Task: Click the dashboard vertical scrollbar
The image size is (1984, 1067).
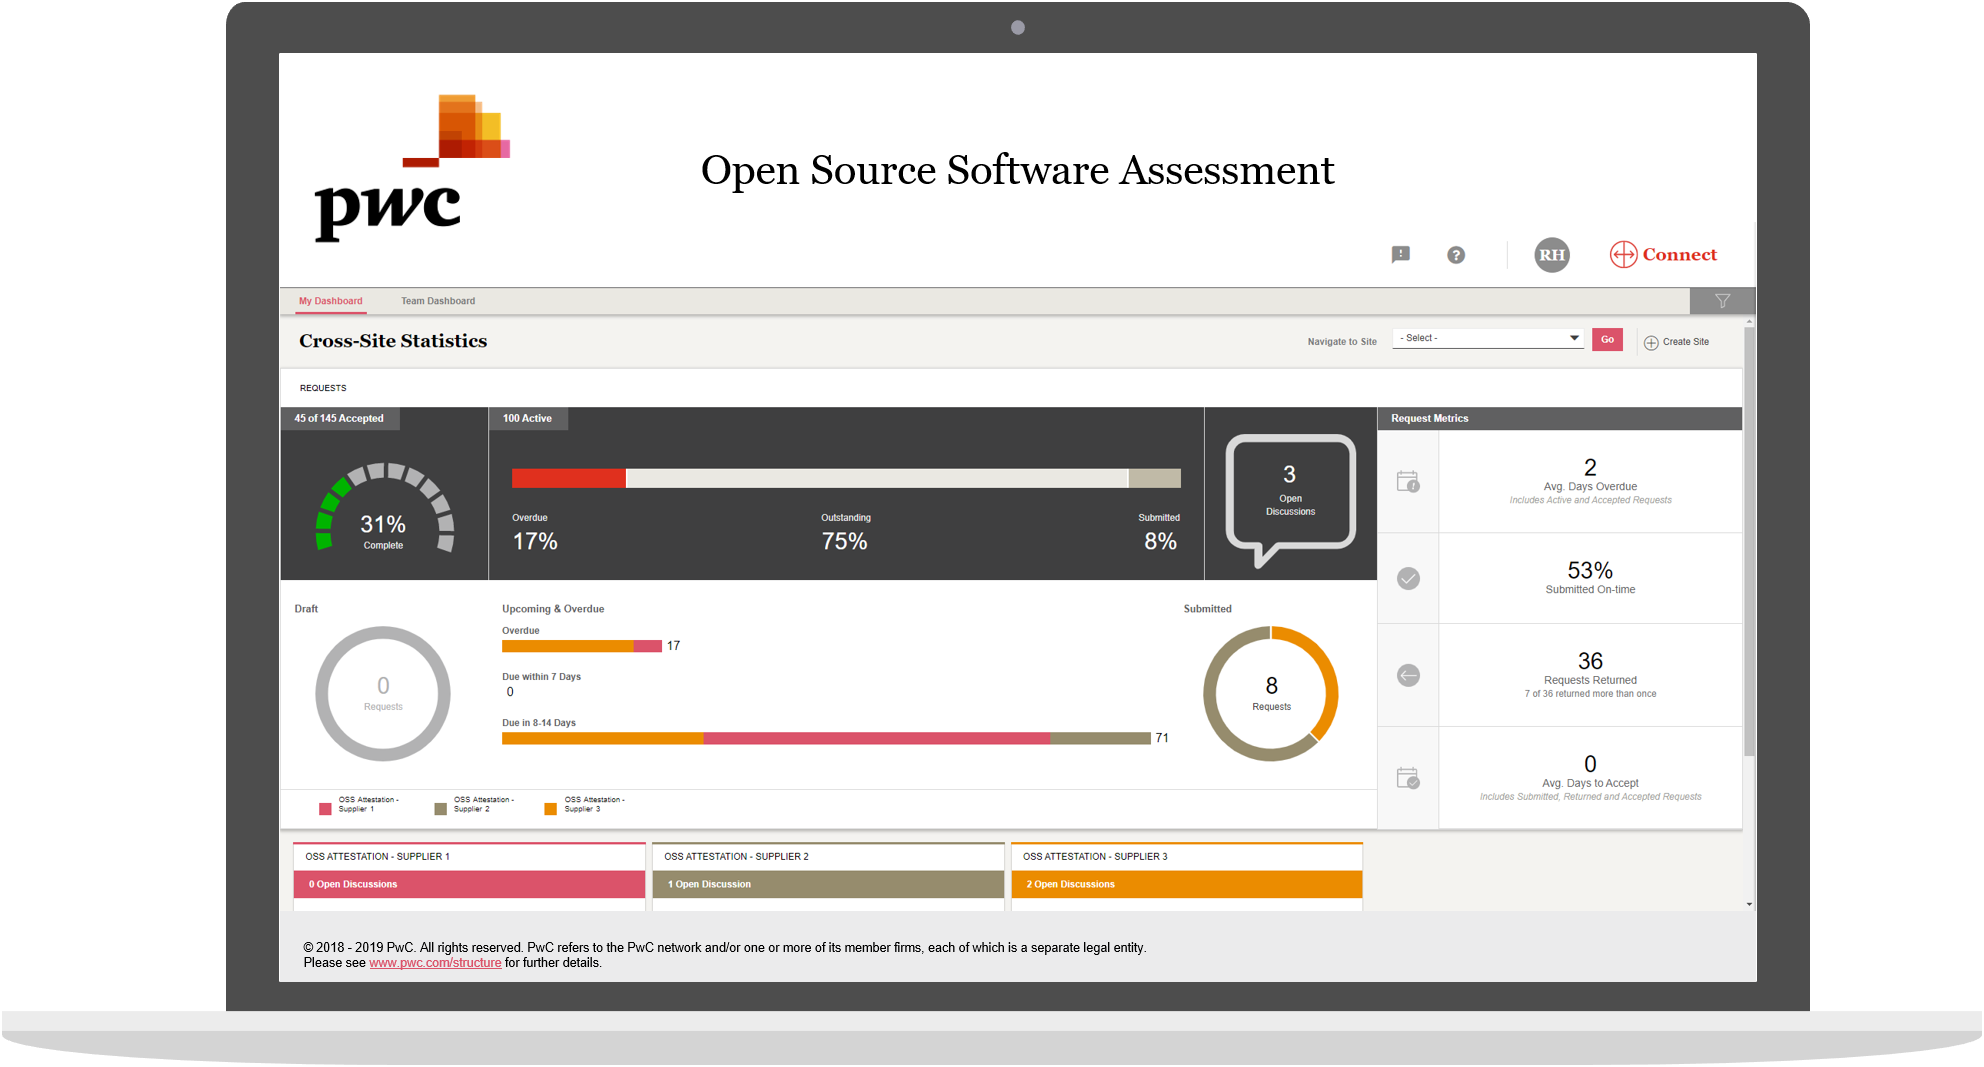Action: click(x=1749, y=541)
